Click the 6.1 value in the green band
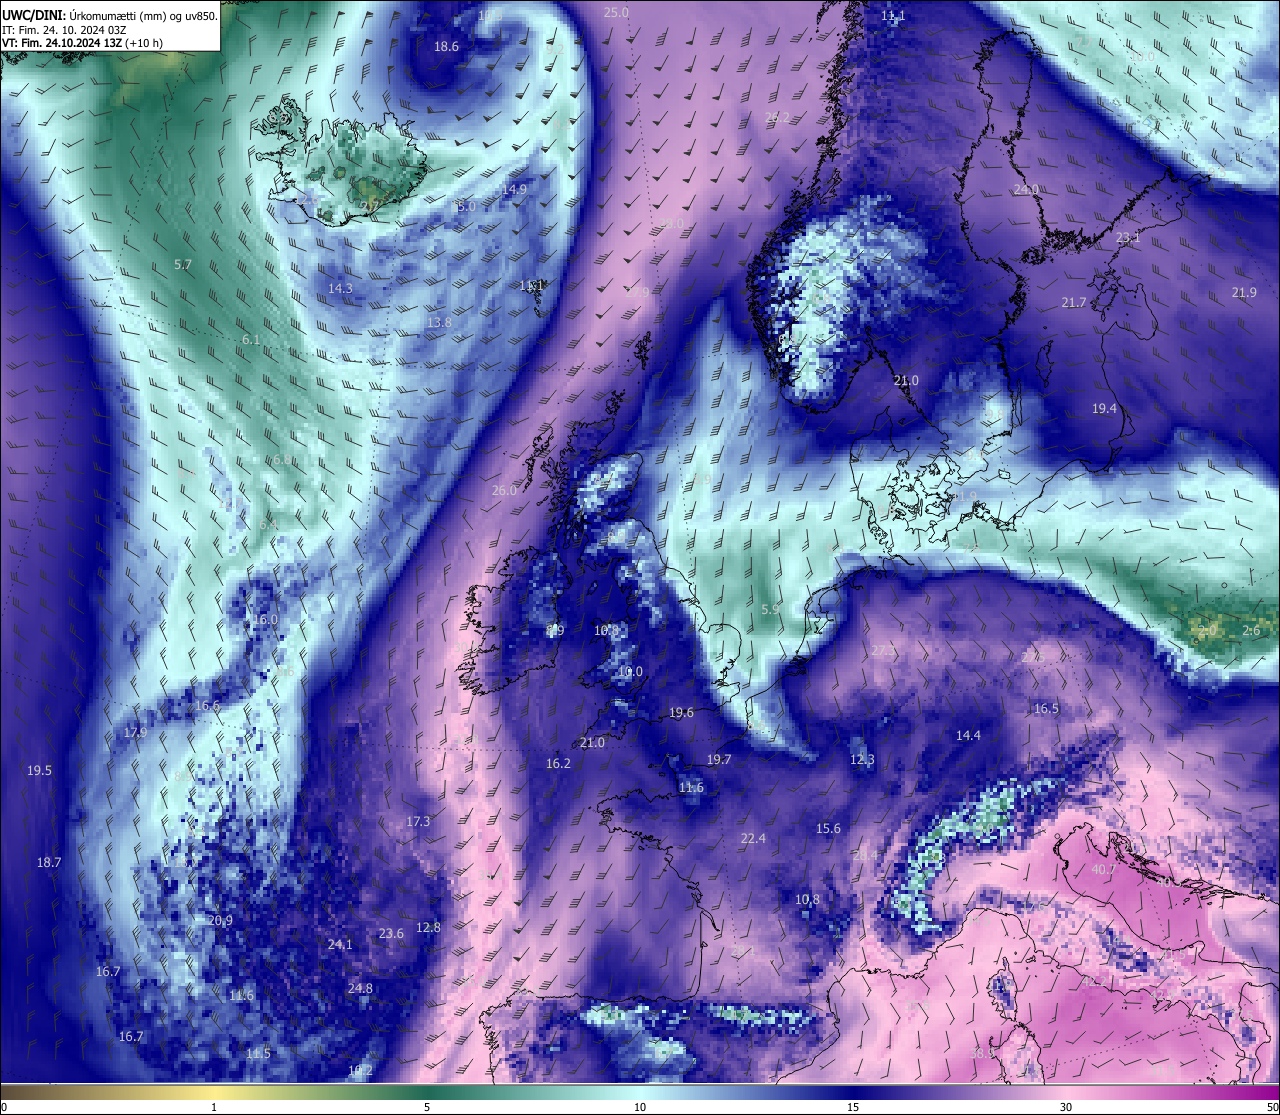Screen dimensions: 1280x1115 click(x=251, y=340)
